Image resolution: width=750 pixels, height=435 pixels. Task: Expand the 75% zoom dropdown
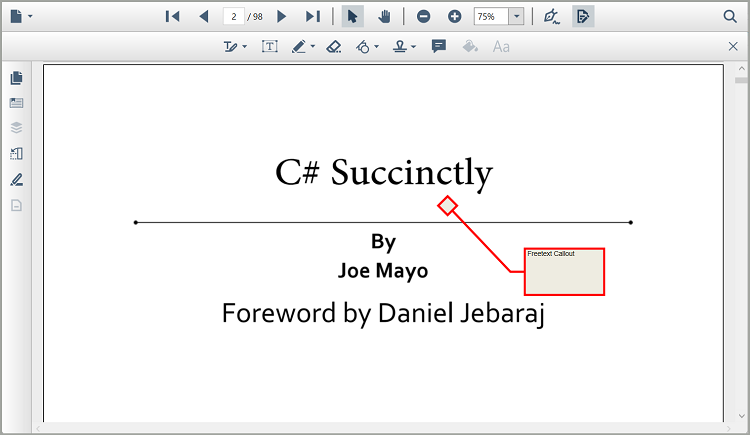point(516,17)
